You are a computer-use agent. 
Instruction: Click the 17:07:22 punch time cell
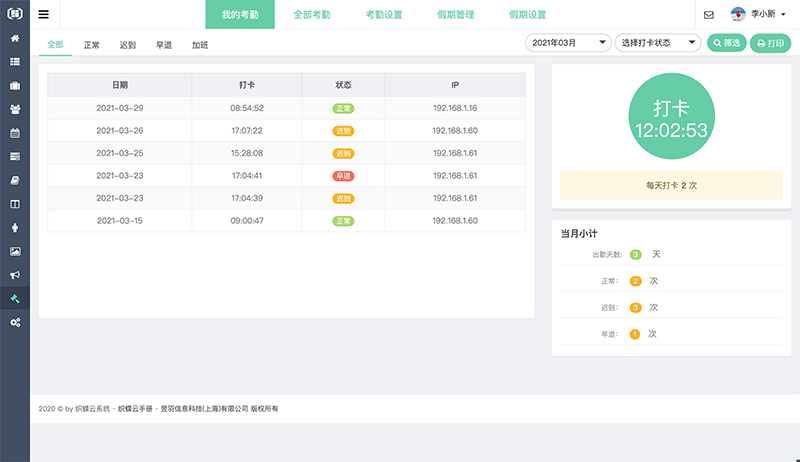(x=247, y=131)
